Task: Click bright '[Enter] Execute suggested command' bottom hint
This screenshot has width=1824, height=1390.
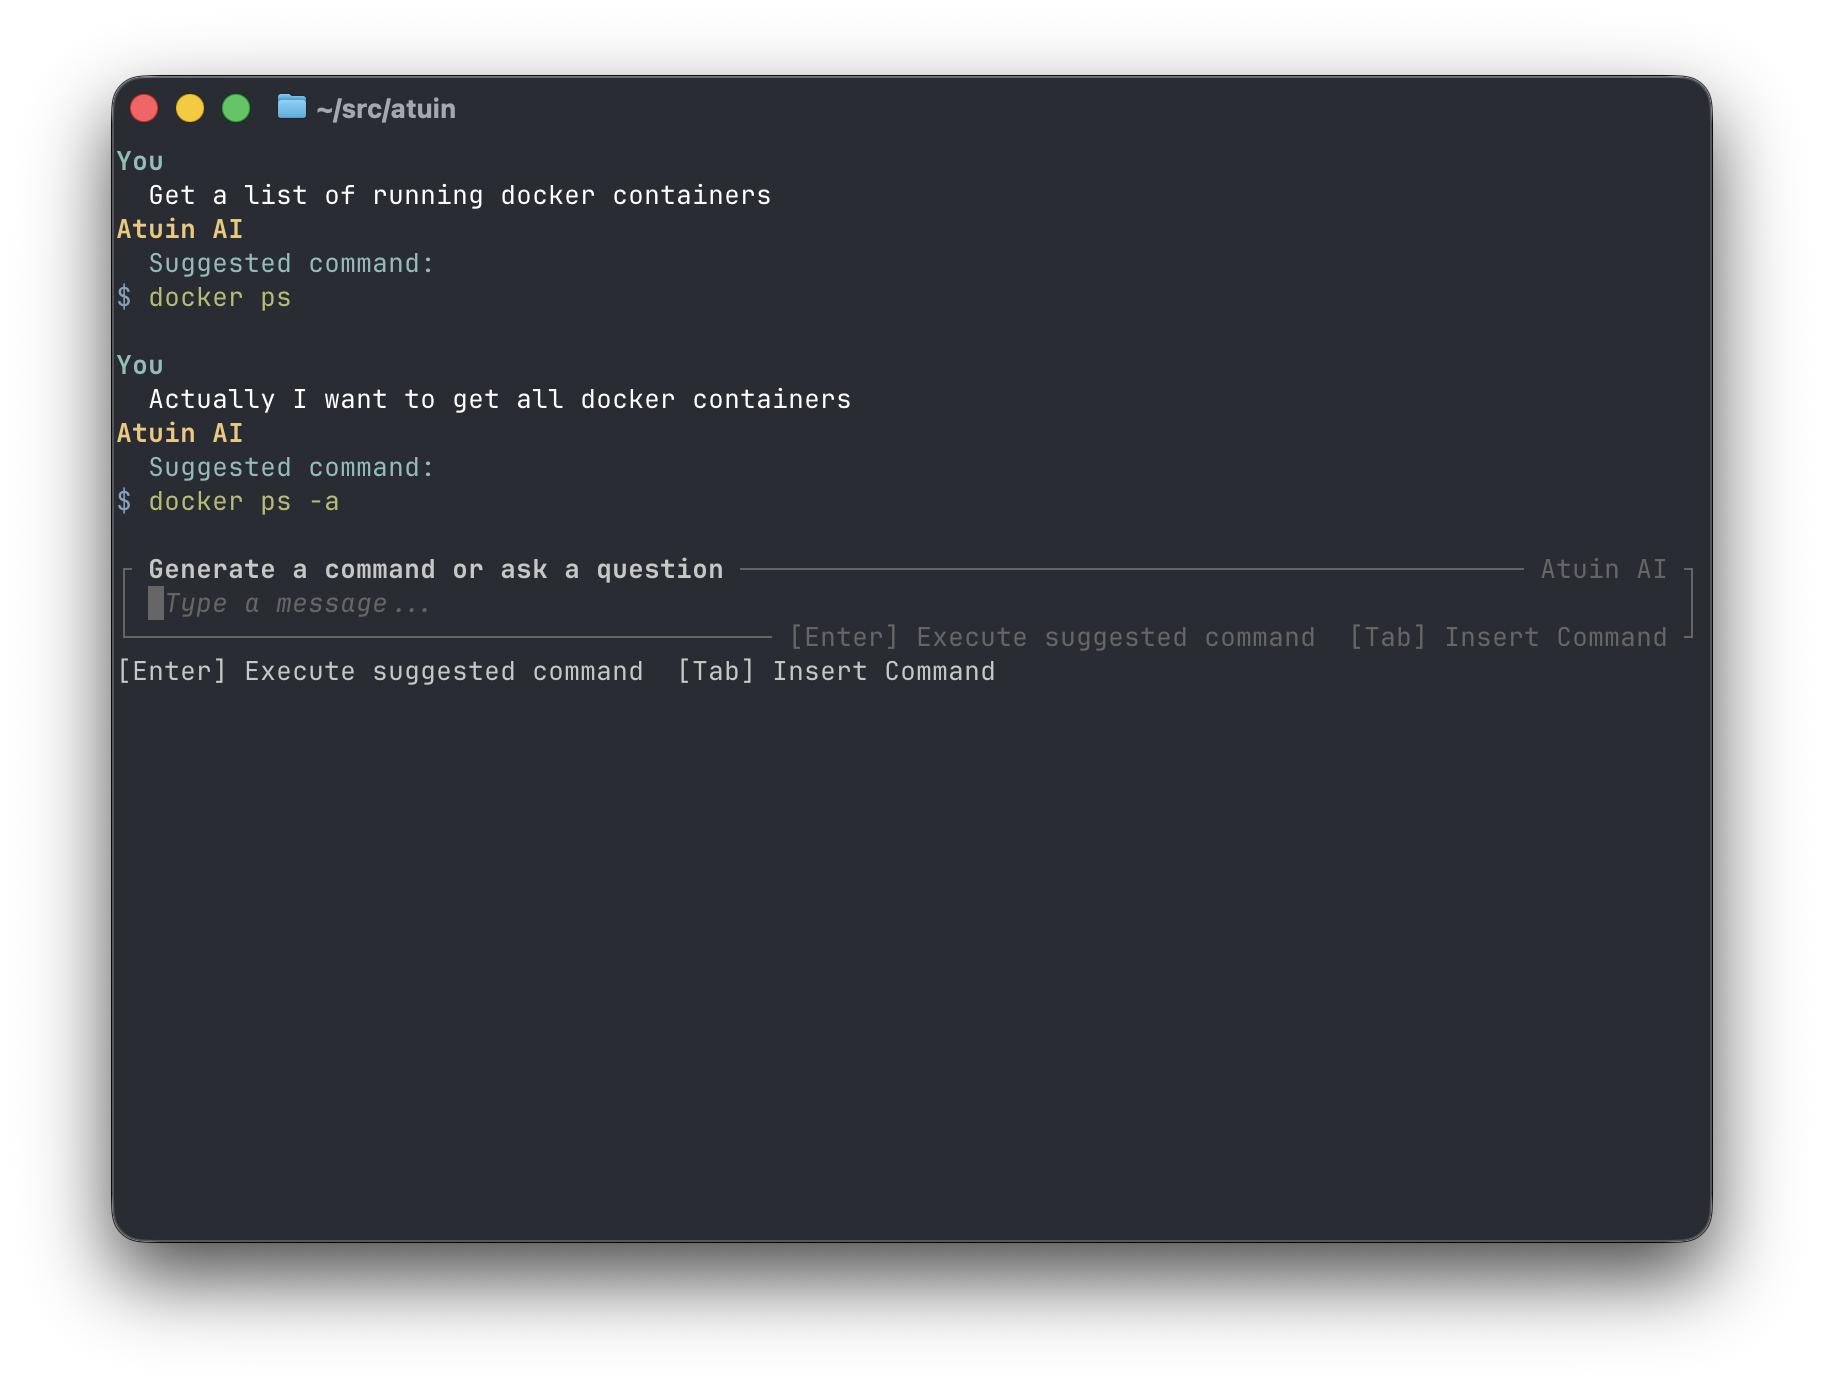Action: point(380,672)
